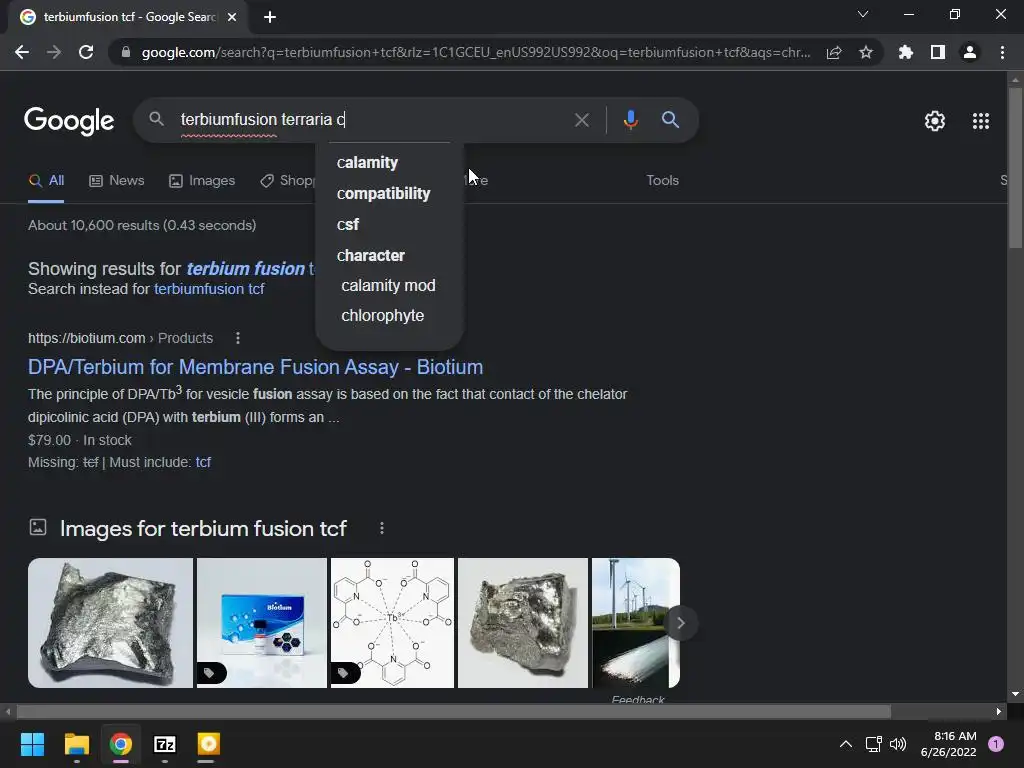Go back to the previous page
This screenshot has height=768, width=1024.
click(22, 52)
